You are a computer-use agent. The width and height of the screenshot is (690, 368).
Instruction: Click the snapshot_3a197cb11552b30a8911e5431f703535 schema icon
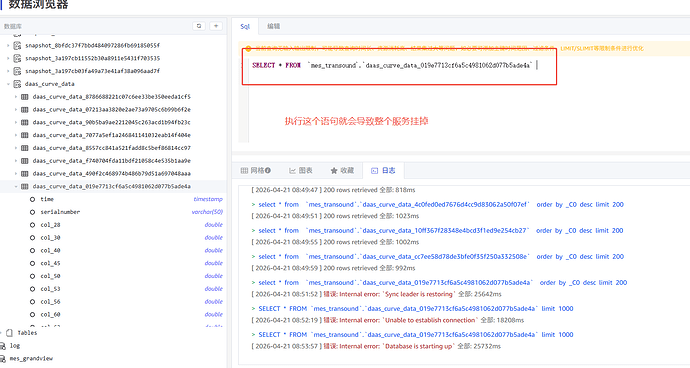point(17,58)
